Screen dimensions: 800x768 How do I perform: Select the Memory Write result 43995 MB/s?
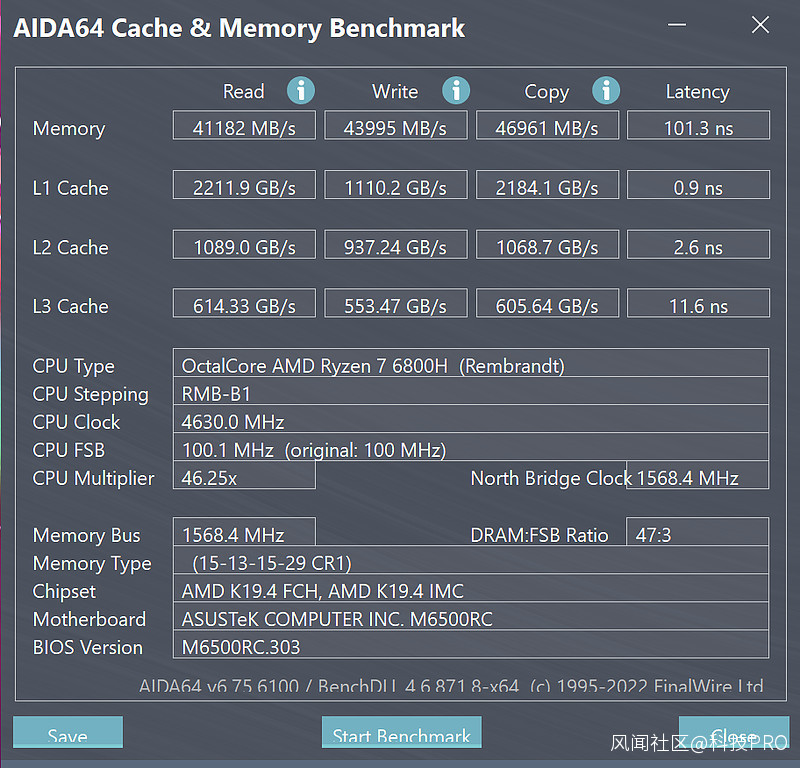click(395, 127)
